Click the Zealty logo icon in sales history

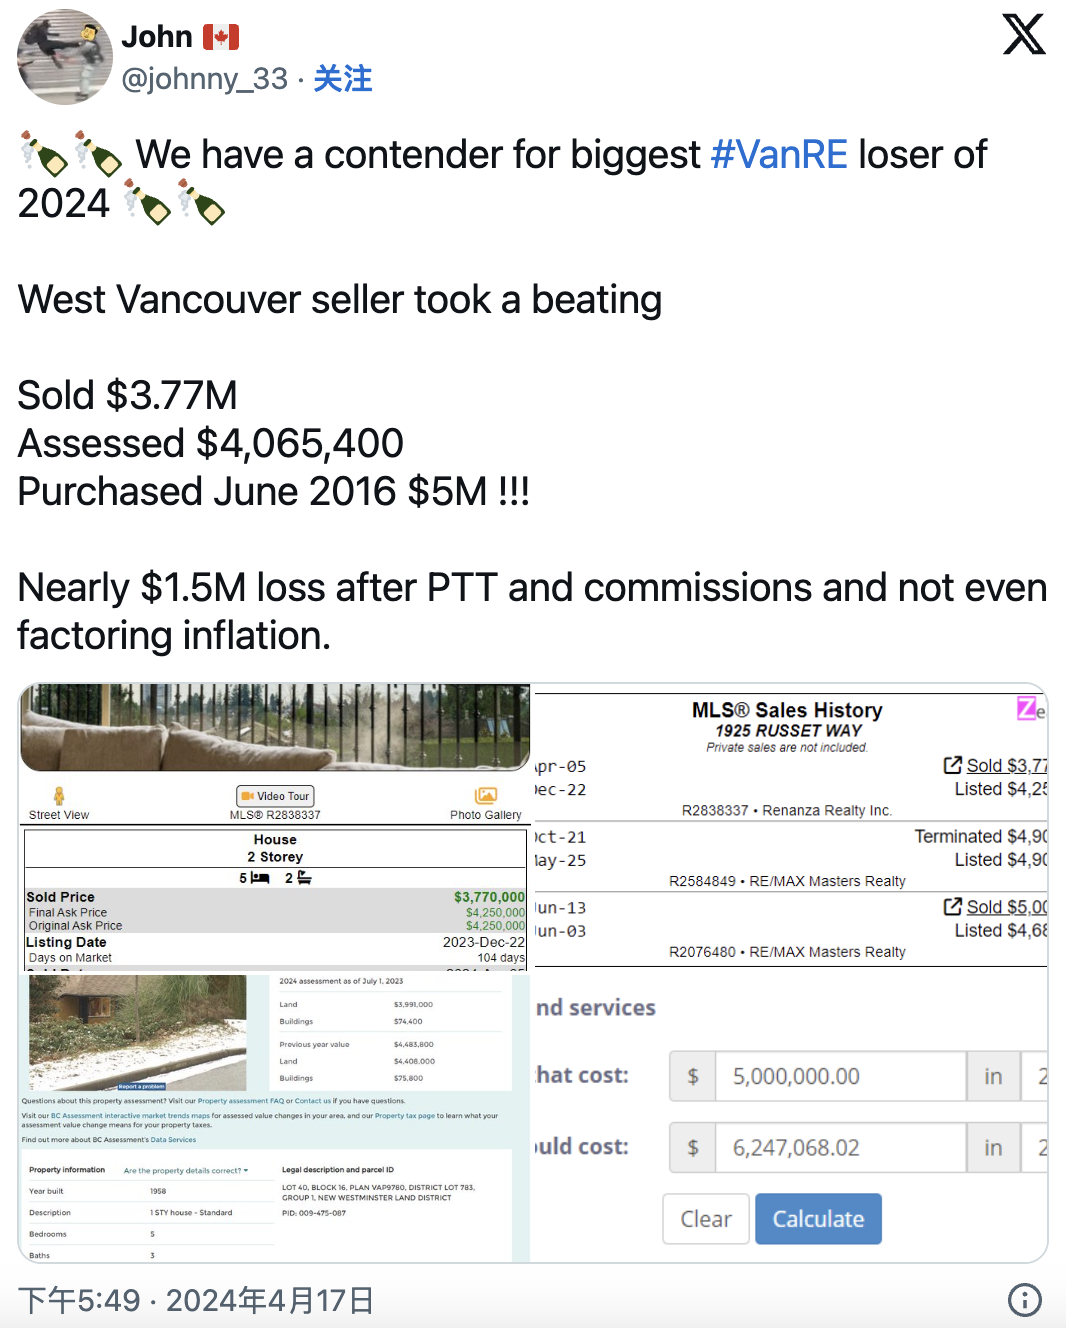point(1027,709)
